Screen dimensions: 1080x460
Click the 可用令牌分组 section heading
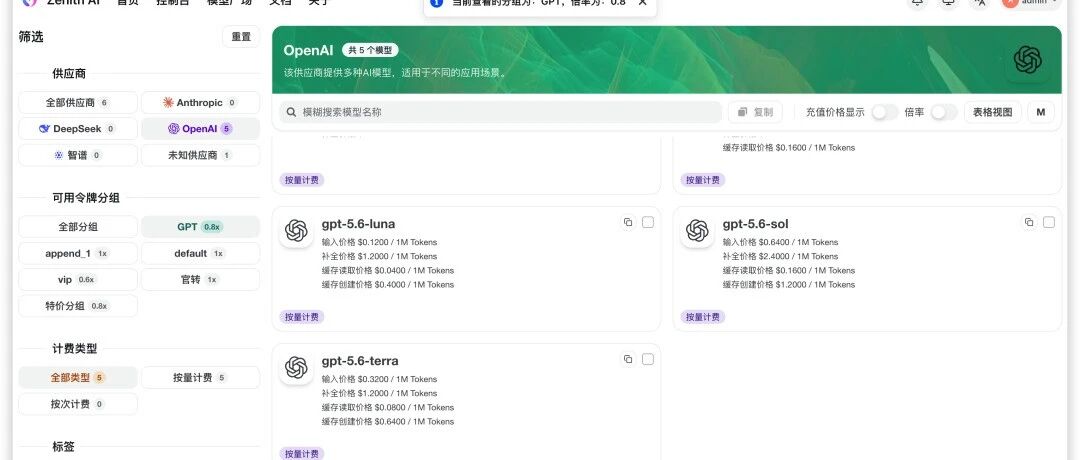[x=86, y=198]
